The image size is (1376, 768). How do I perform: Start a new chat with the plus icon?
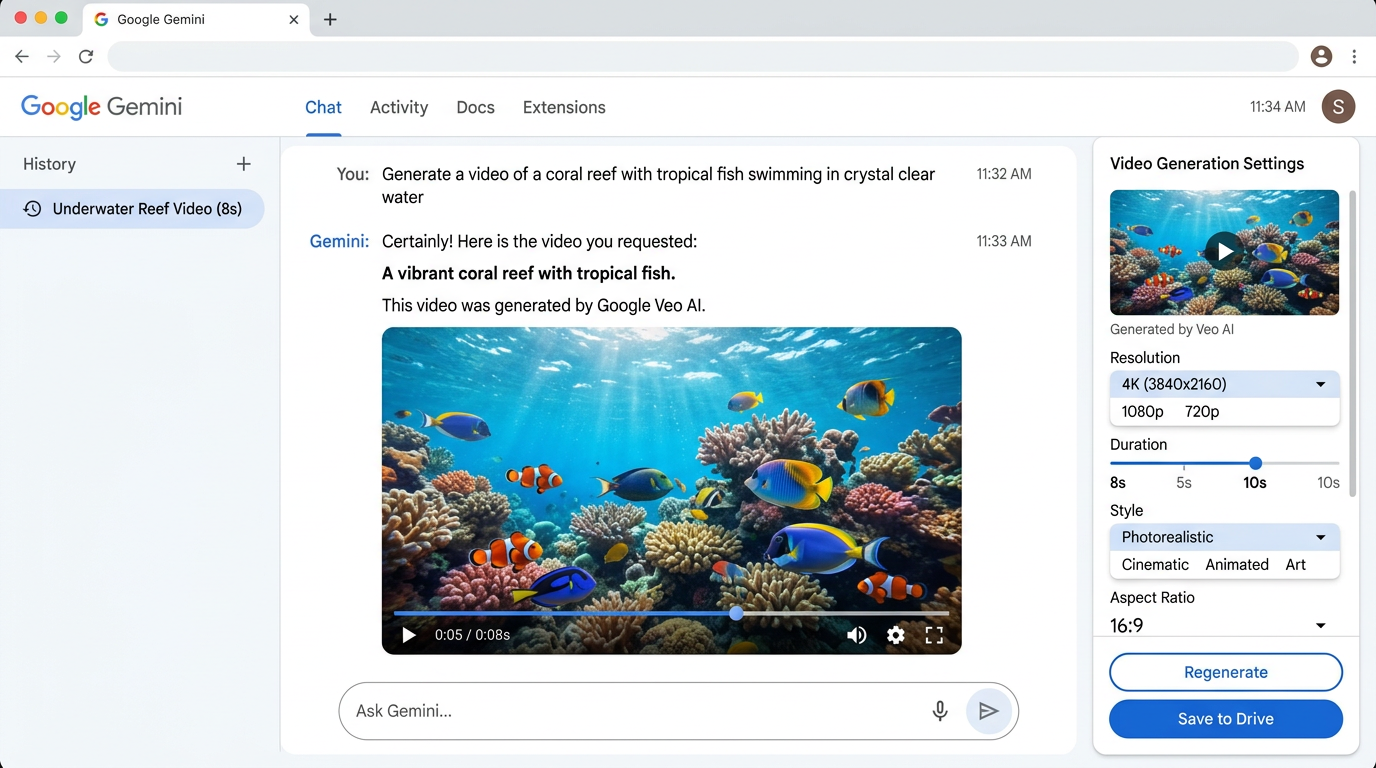tap(243, 163)
